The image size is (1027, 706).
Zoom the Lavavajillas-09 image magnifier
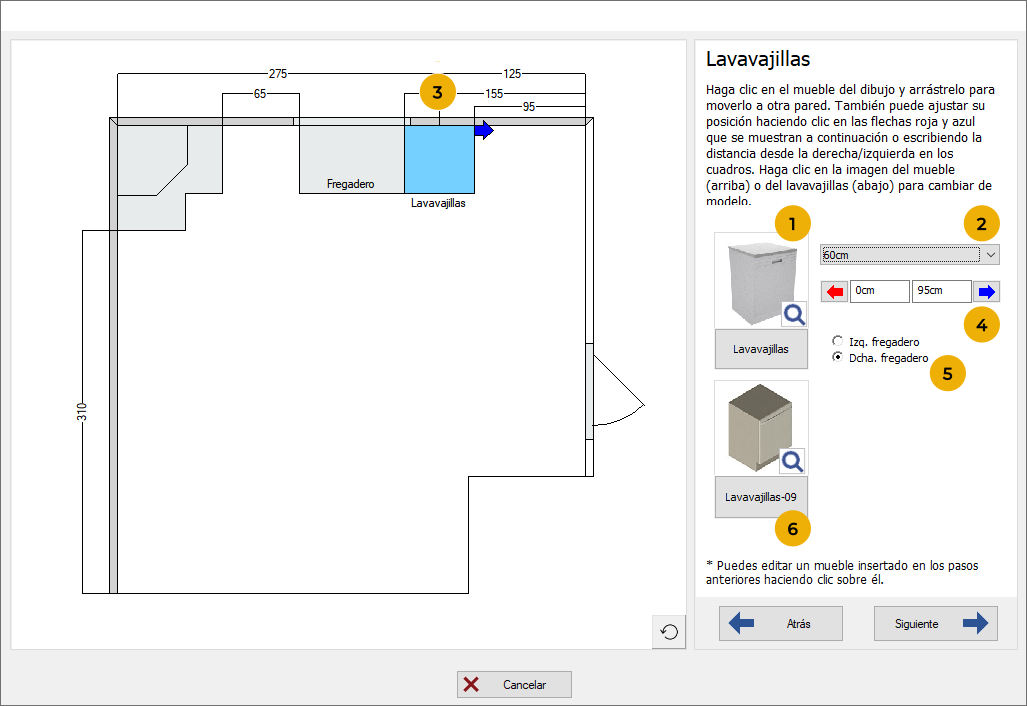coord(793,461)
